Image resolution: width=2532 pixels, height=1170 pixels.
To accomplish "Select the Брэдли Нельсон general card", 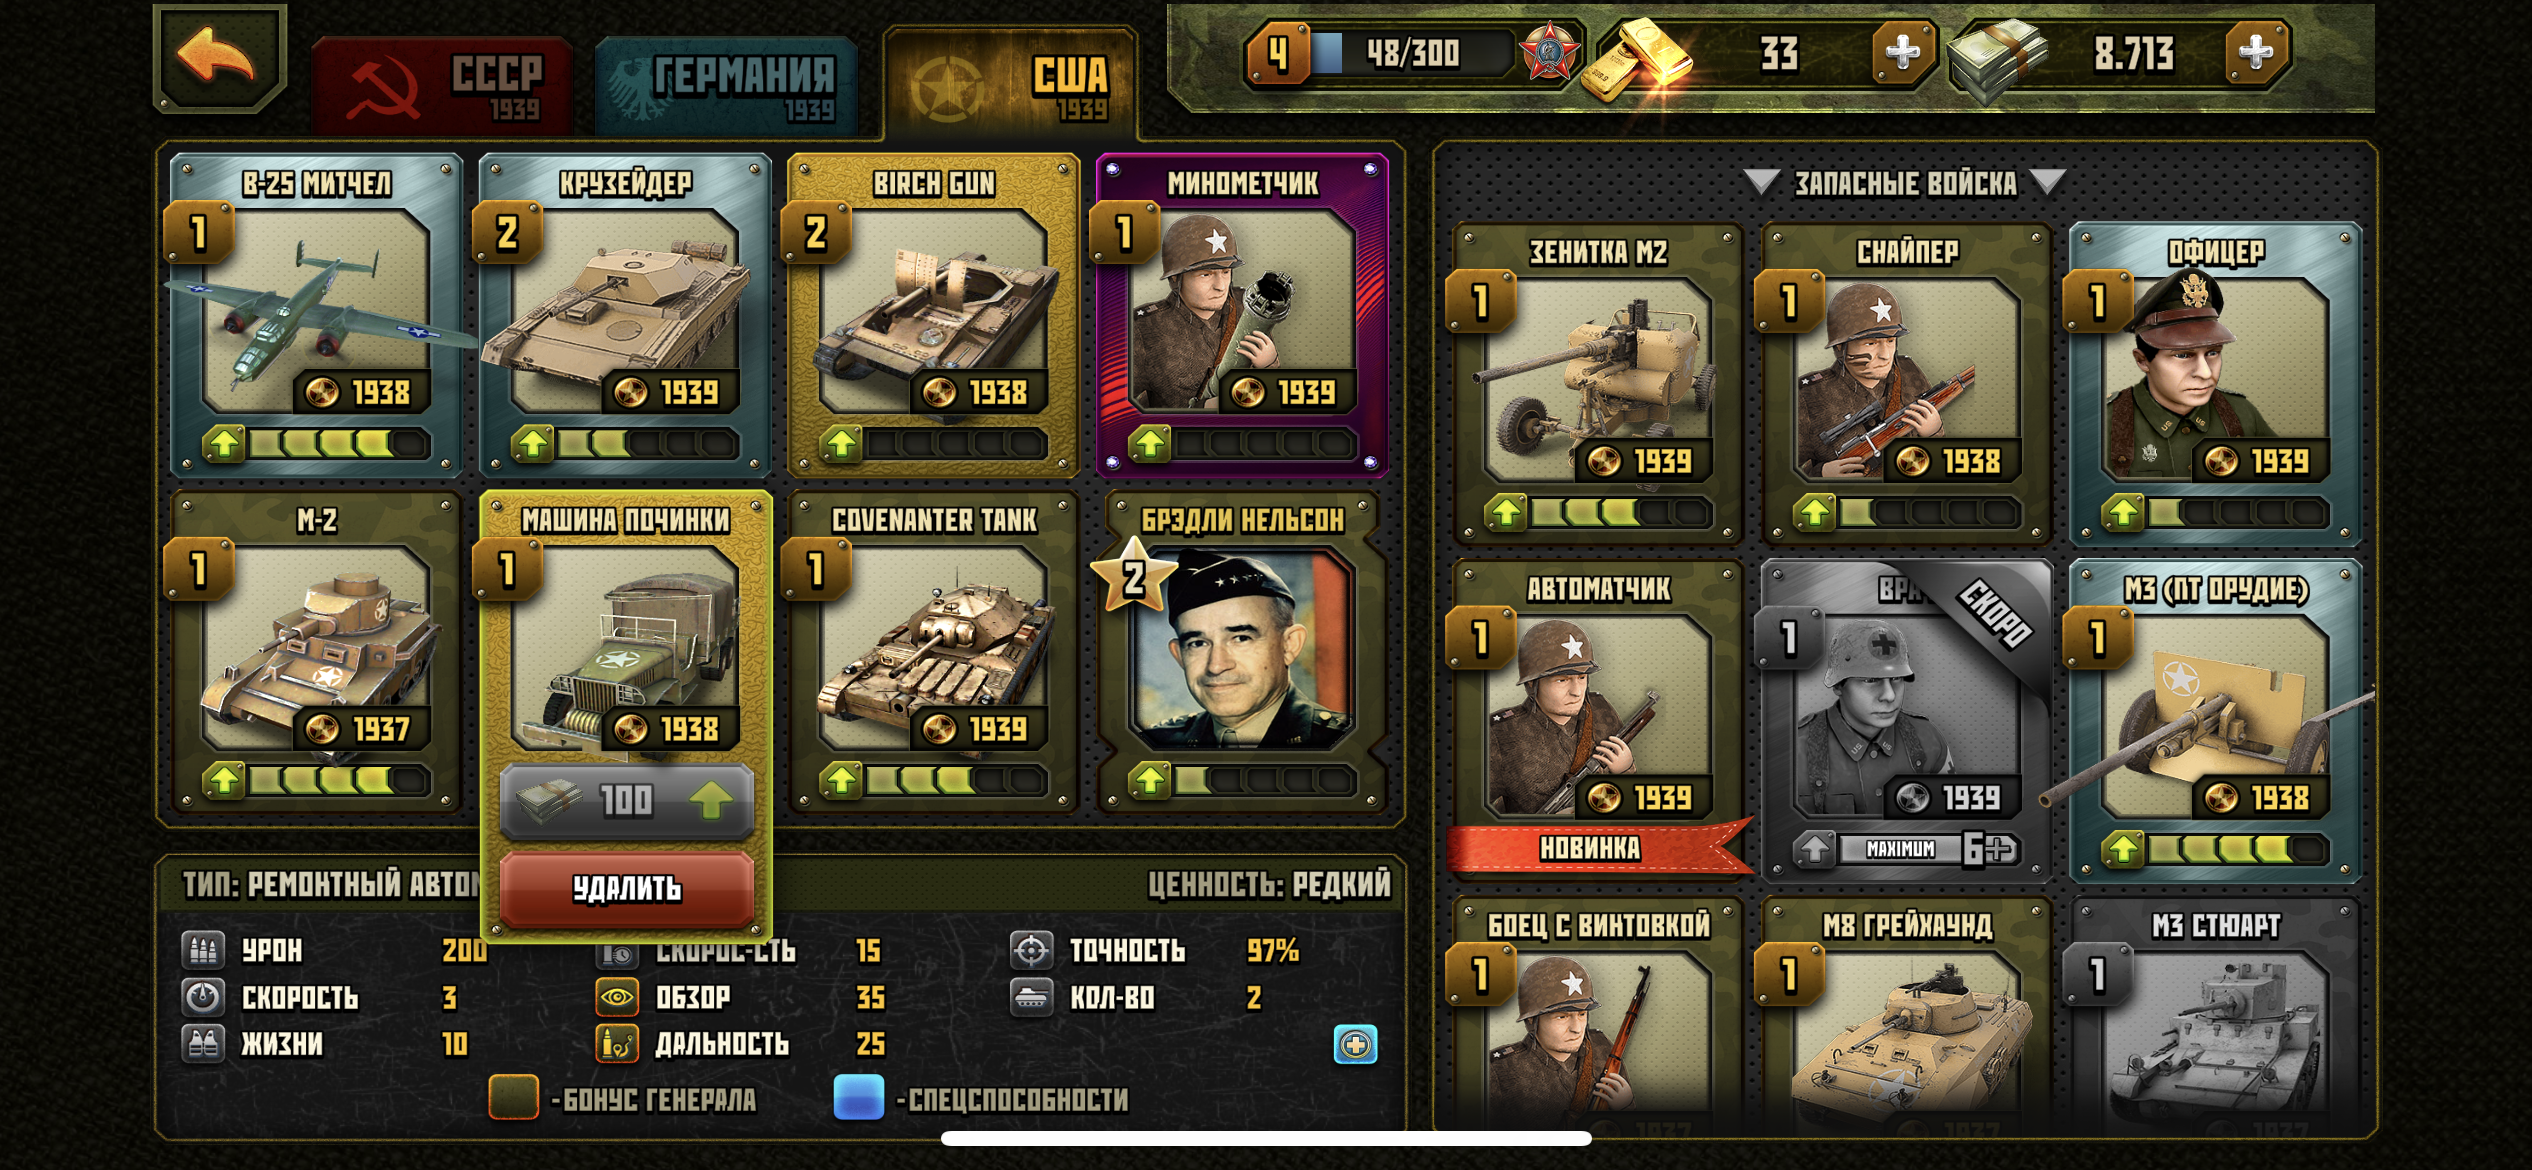I will (1243, 650).
